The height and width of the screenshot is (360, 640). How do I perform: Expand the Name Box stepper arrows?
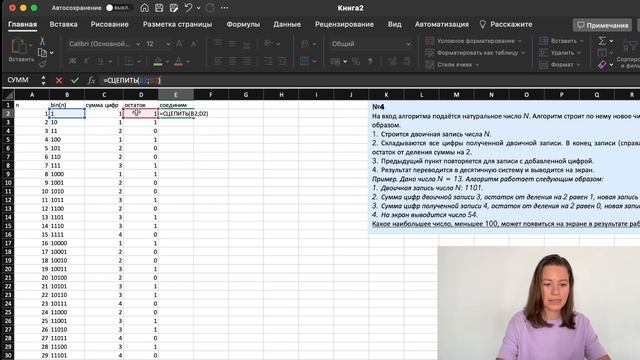point(43,80)
